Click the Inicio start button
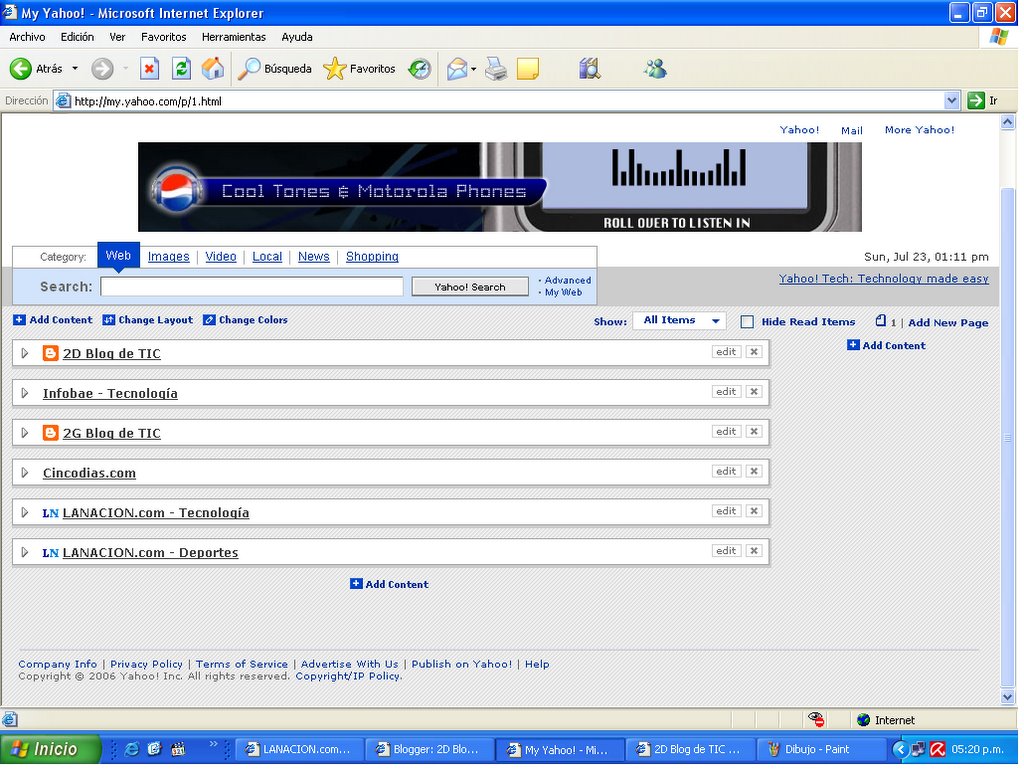Image resolution: width=1024 pixels, height=773 pixels. 50,749
